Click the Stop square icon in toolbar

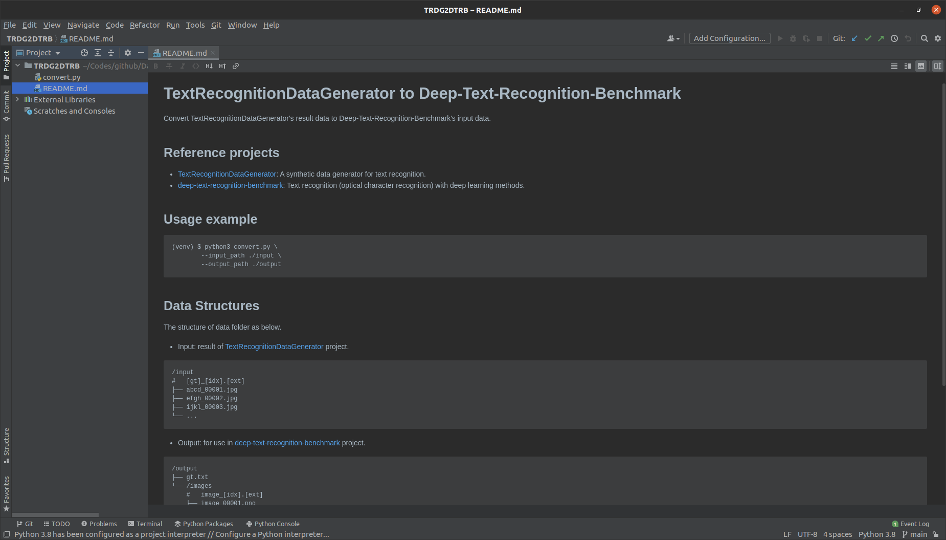coord(819,39)
